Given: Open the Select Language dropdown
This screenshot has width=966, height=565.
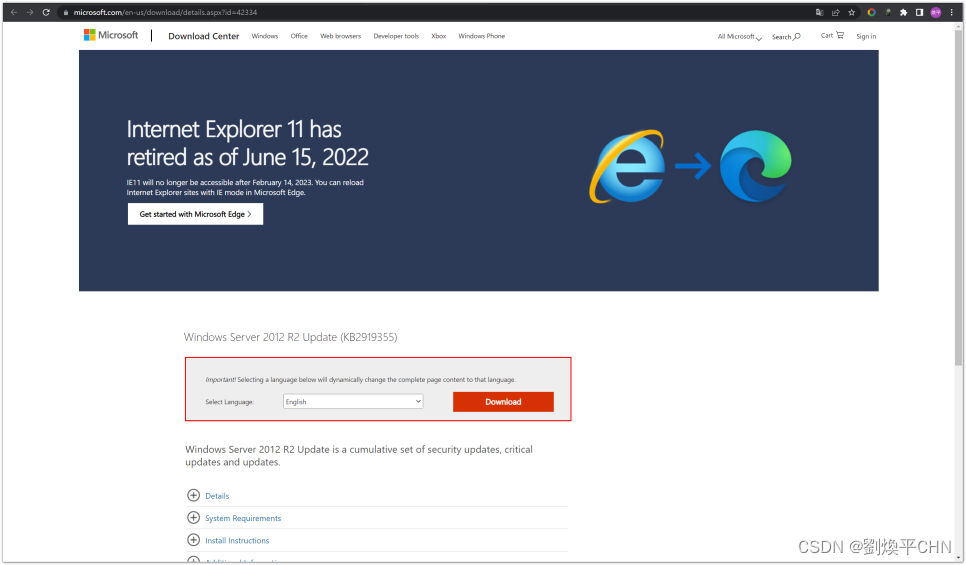Looking at the screenshot, I should 353,401.
